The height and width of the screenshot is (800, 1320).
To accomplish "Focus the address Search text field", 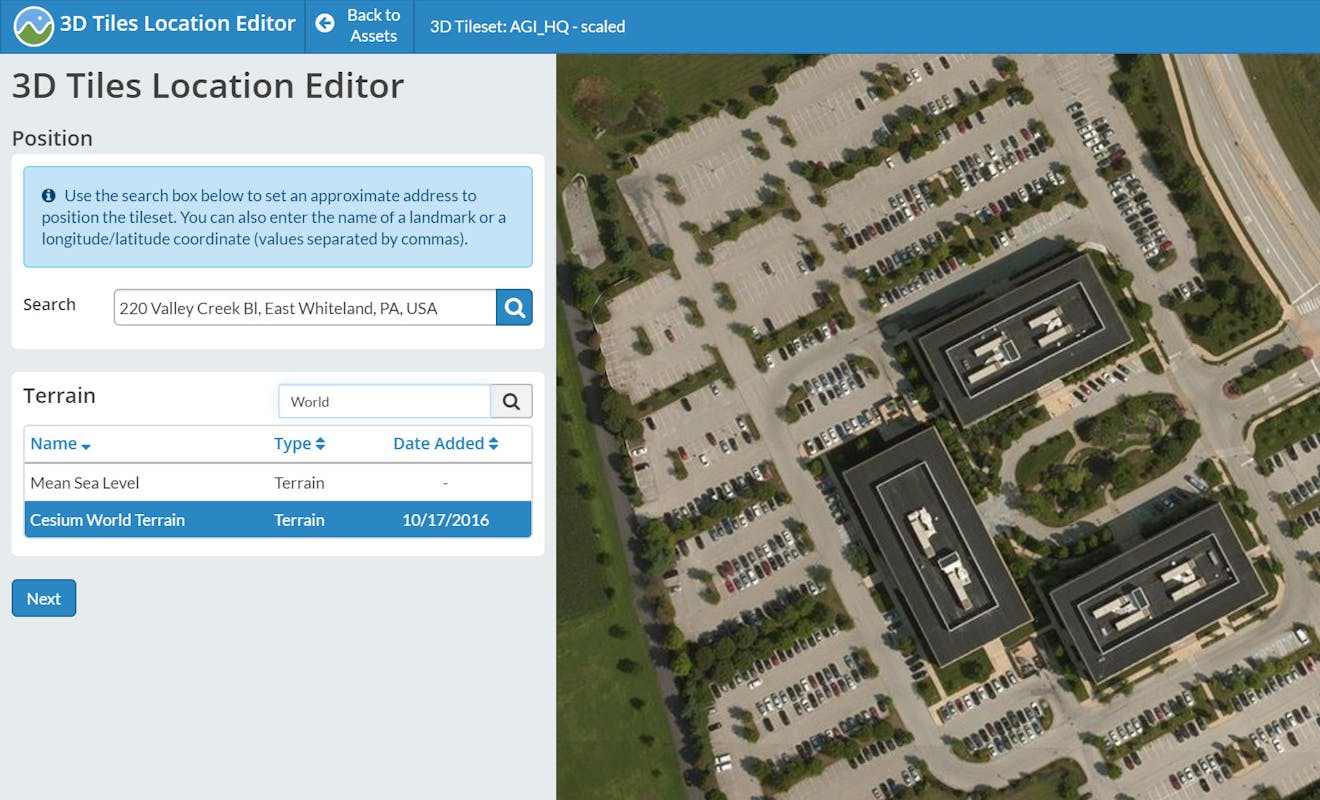I will click(304, 308).
